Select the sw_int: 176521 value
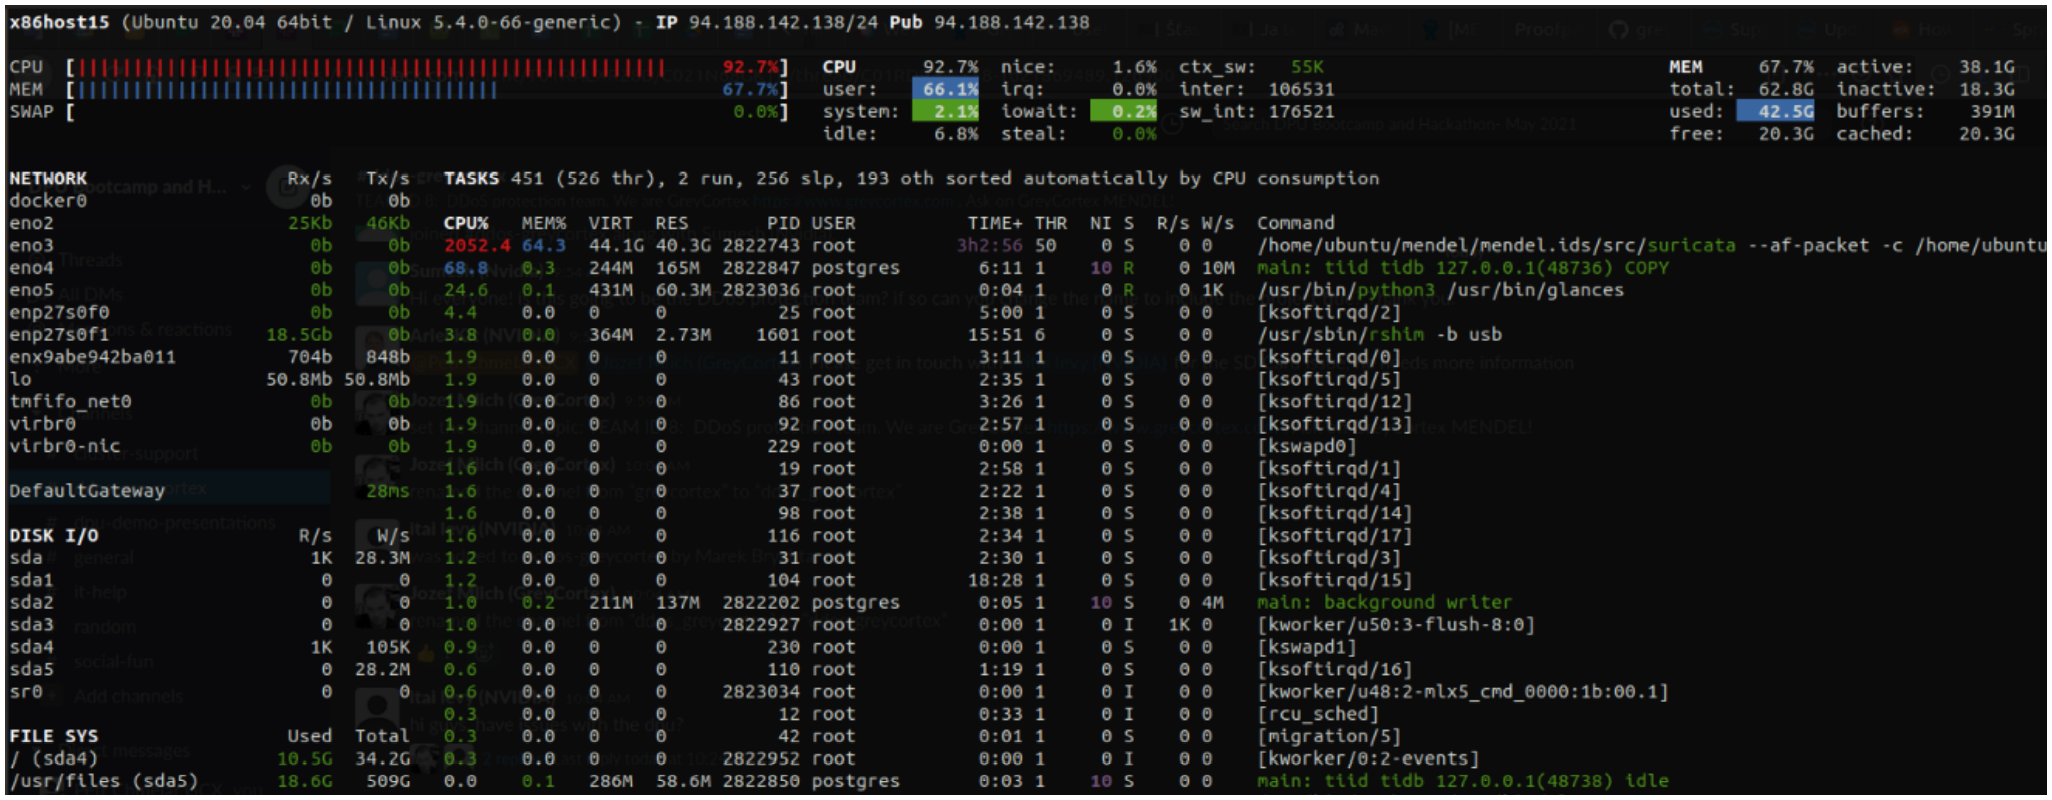Viewport: 2052px width, 800px height. click(1301, 111)
